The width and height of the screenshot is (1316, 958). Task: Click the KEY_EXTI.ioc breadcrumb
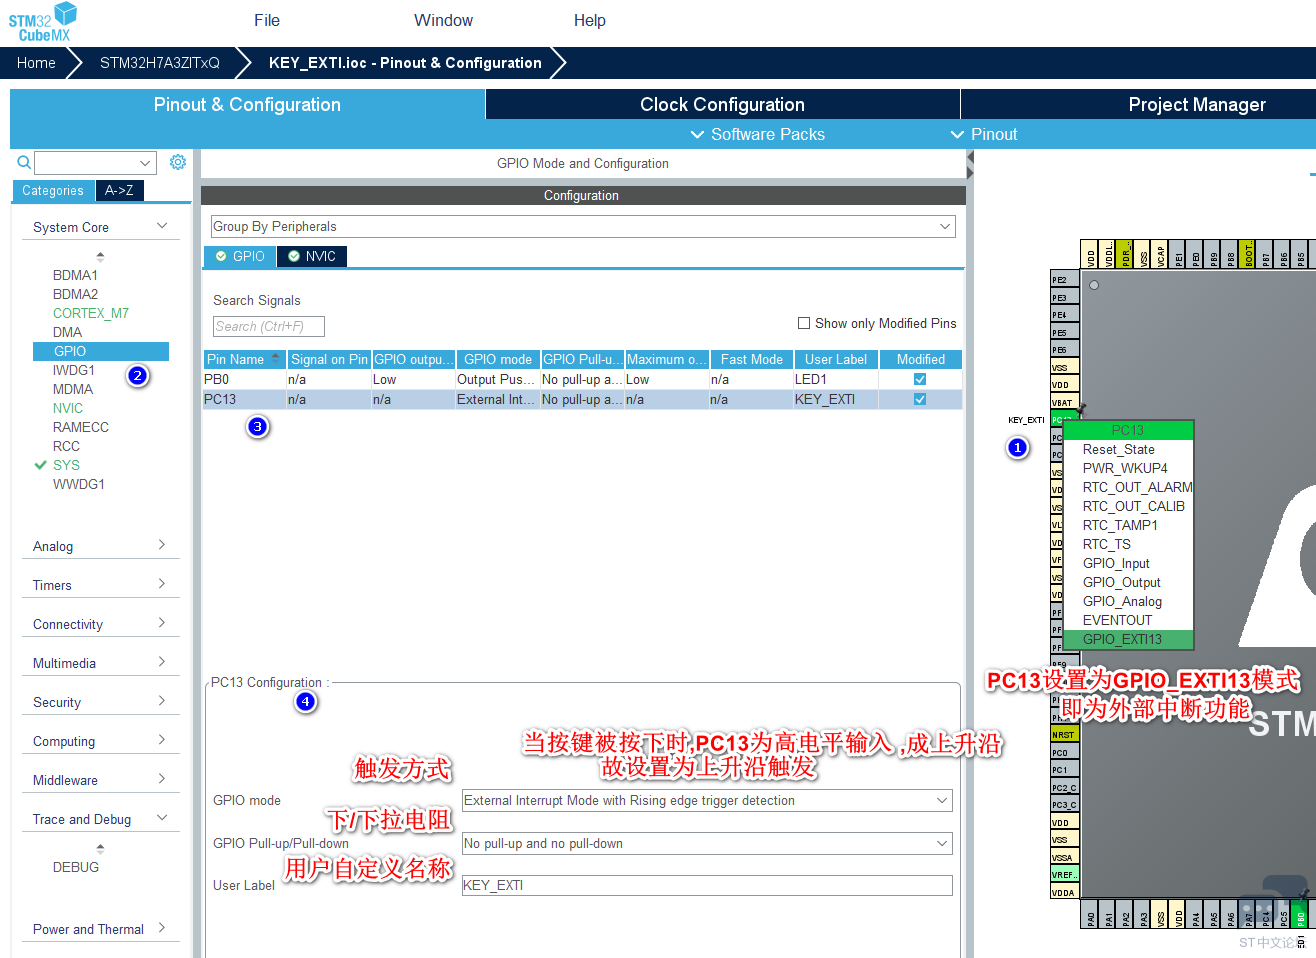pos(405,63)
